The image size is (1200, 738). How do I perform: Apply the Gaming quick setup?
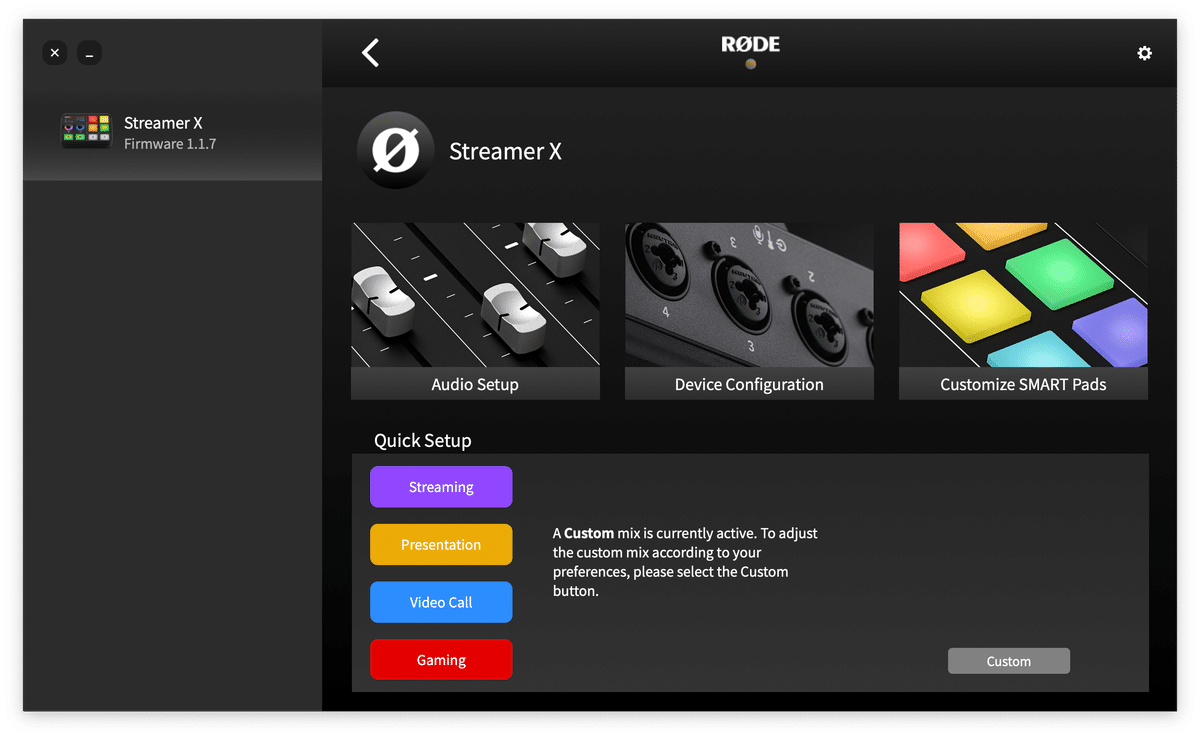pos(441,660)
